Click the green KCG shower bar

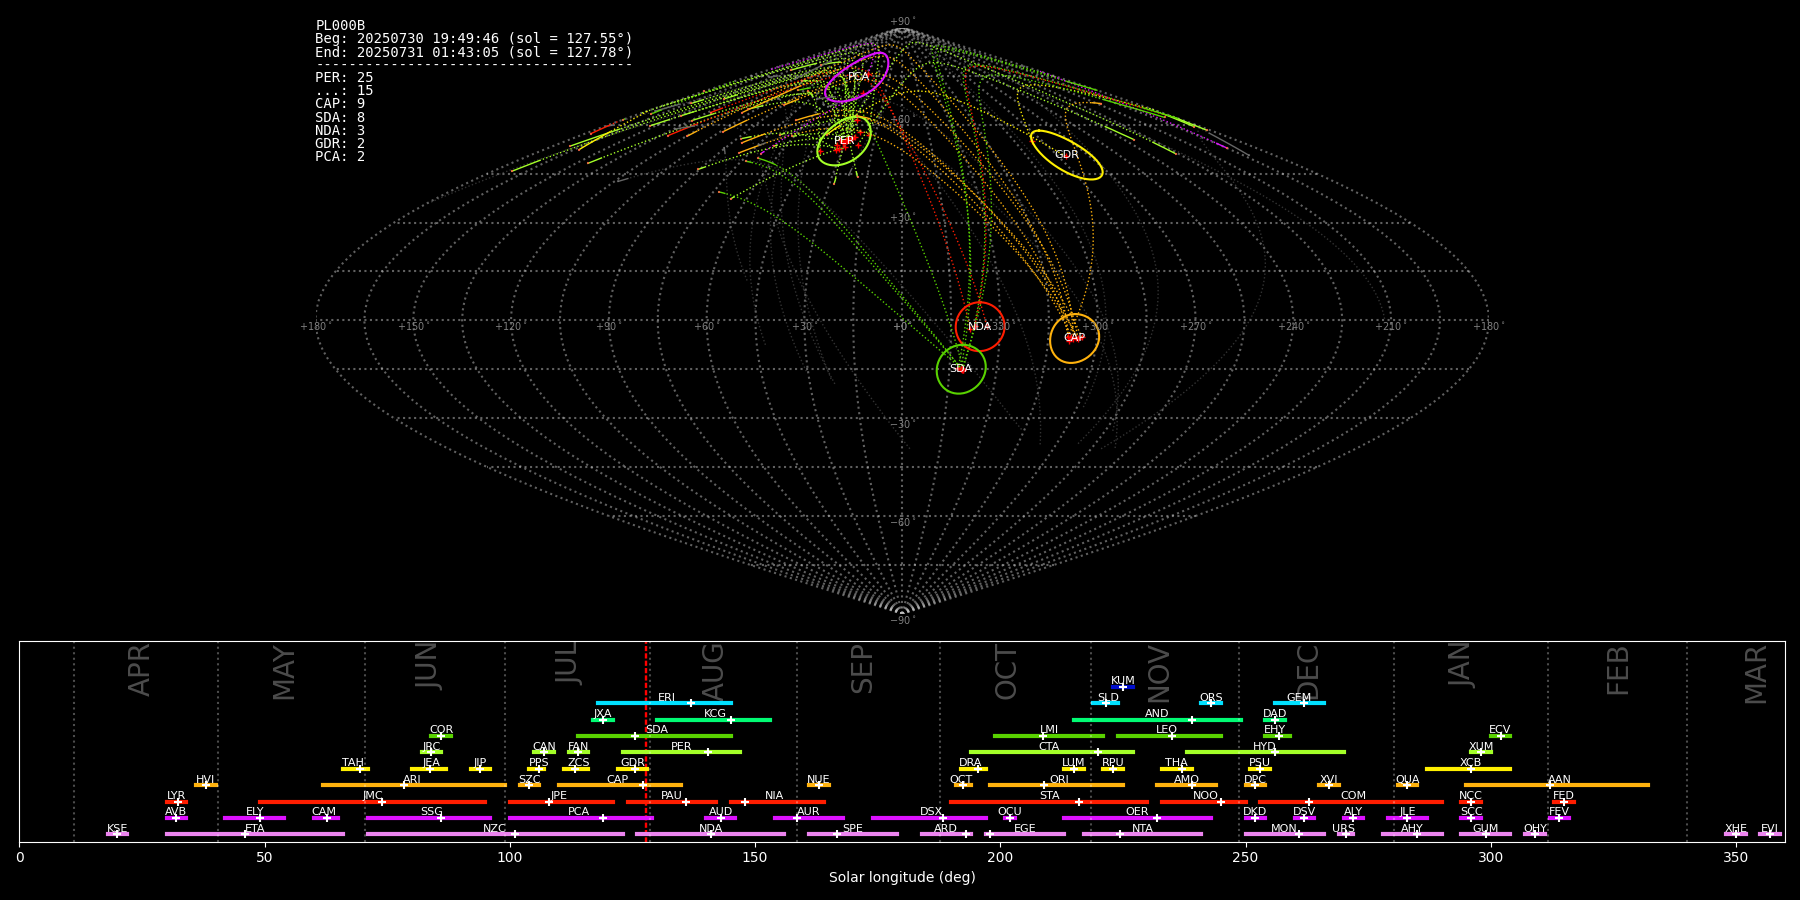pyautogui.click(x=713, y=719)
